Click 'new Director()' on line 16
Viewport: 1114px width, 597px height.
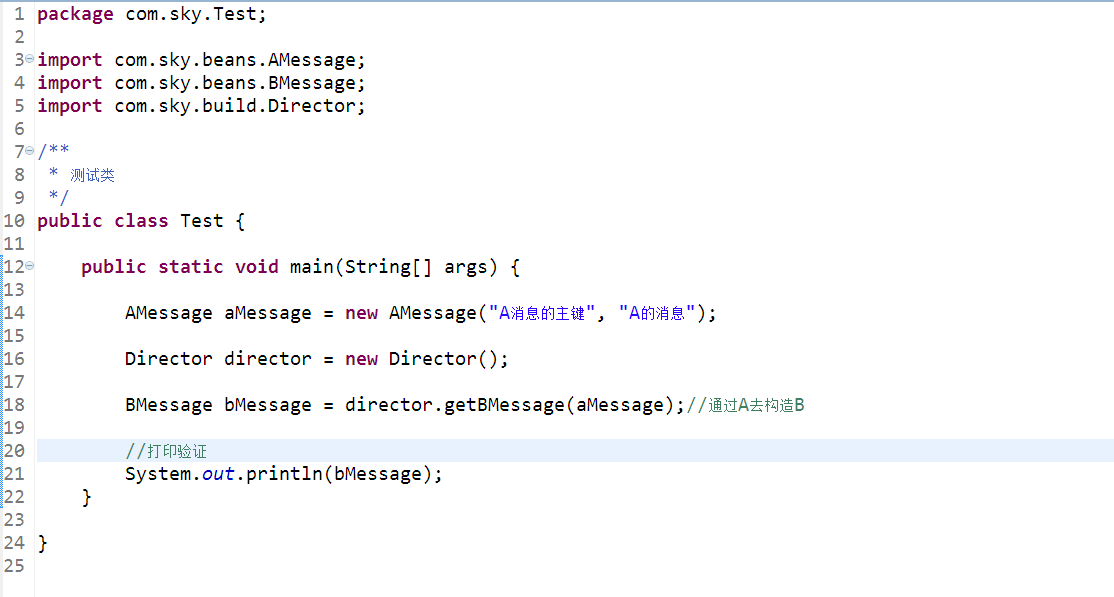tap(422, 359)
